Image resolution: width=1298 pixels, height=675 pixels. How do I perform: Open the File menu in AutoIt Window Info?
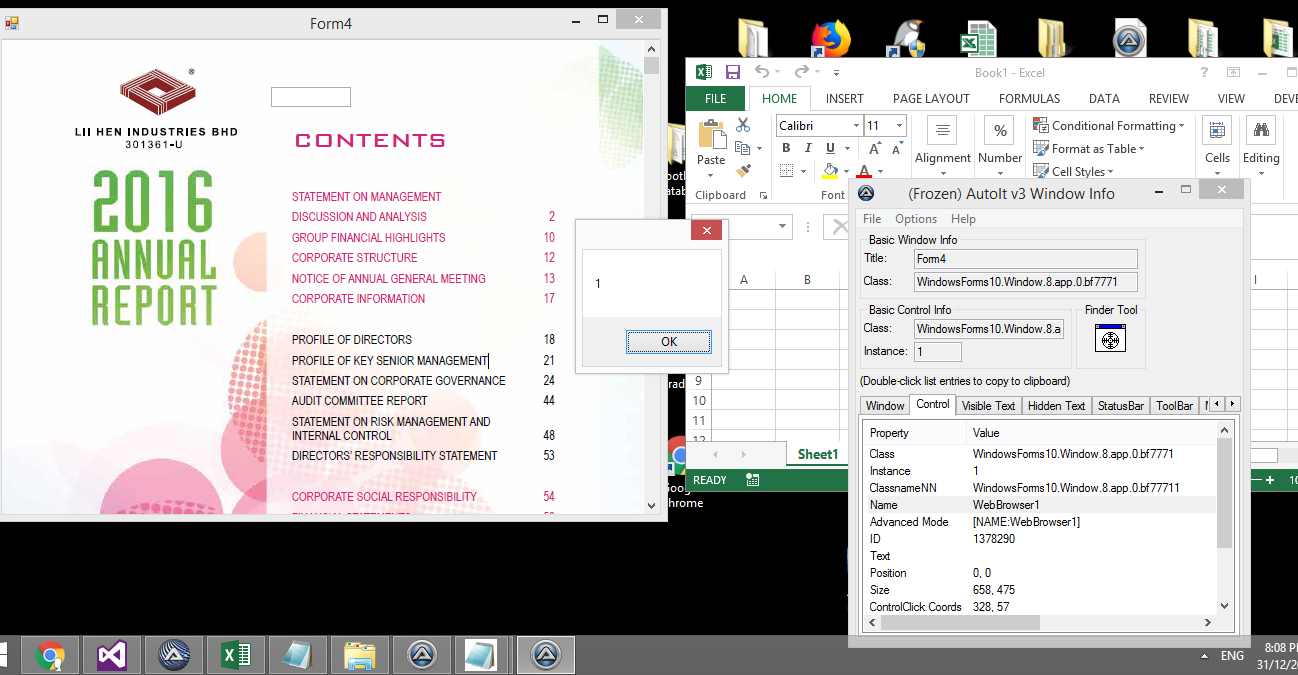point(872,219)
